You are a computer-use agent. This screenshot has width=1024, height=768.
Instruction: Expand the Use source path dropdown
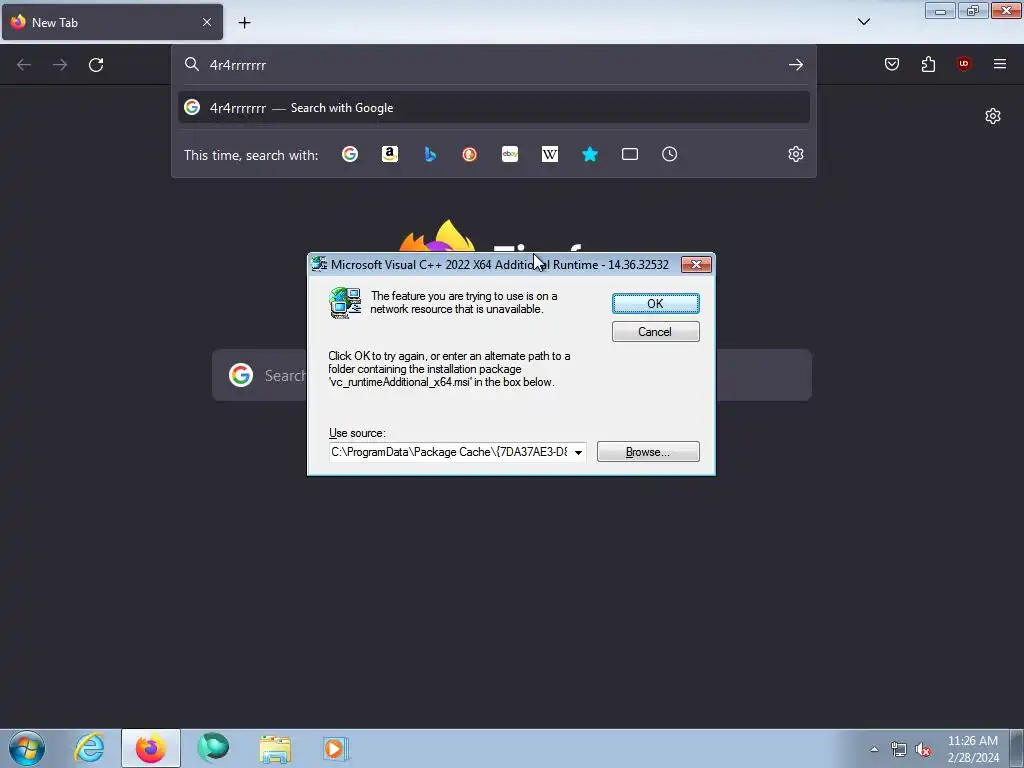[578, 452]
